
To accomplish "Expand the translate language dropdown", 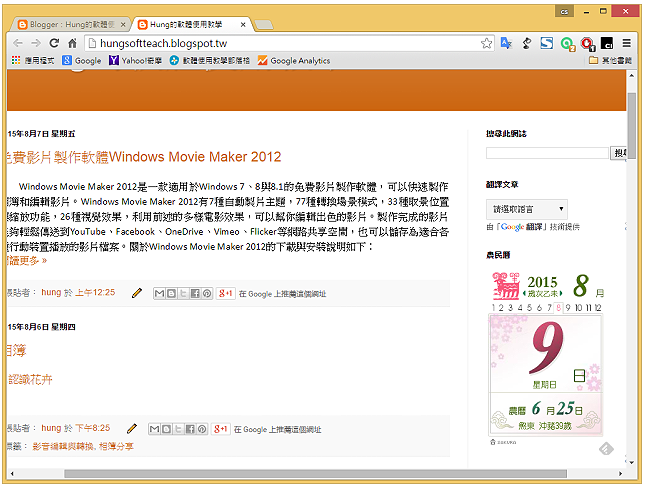I will [526, 209].
